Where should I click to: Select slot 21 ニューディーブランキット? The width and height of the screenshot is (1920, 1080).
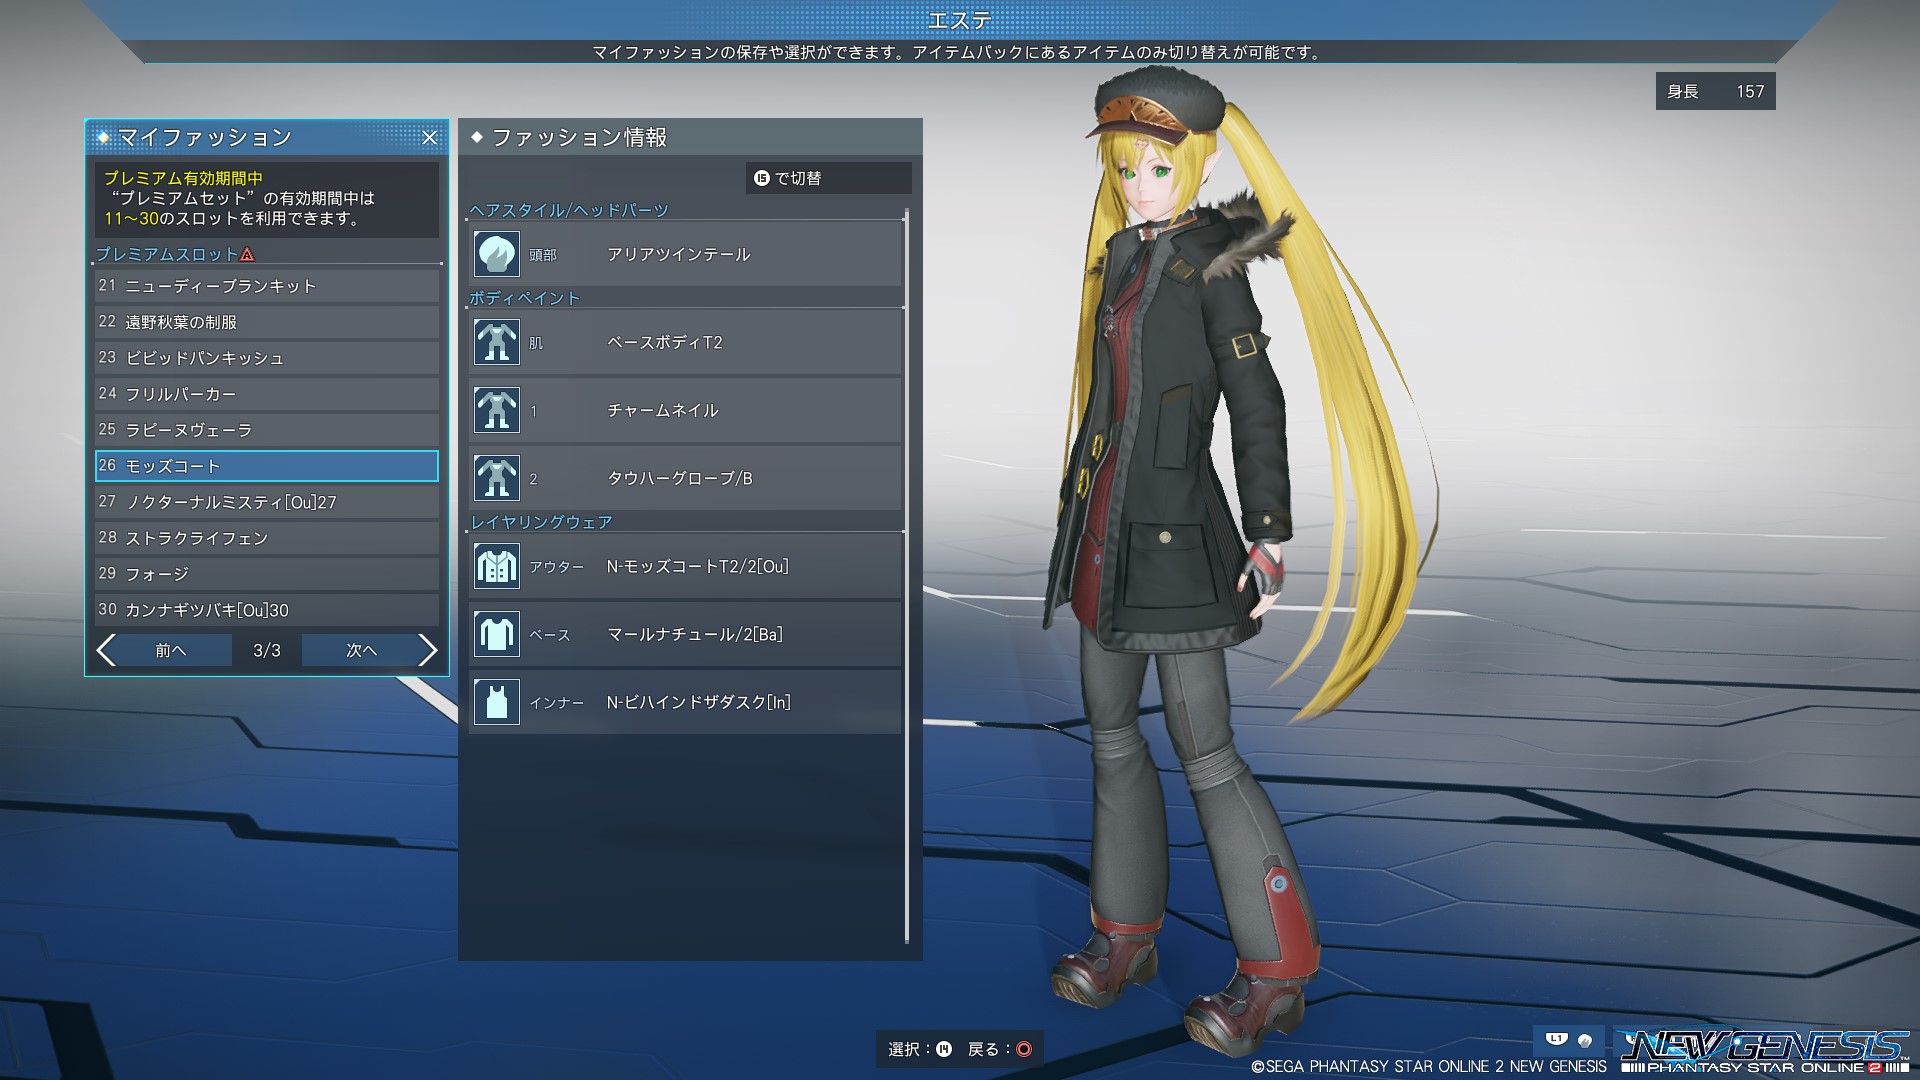(x=267, y=286)
